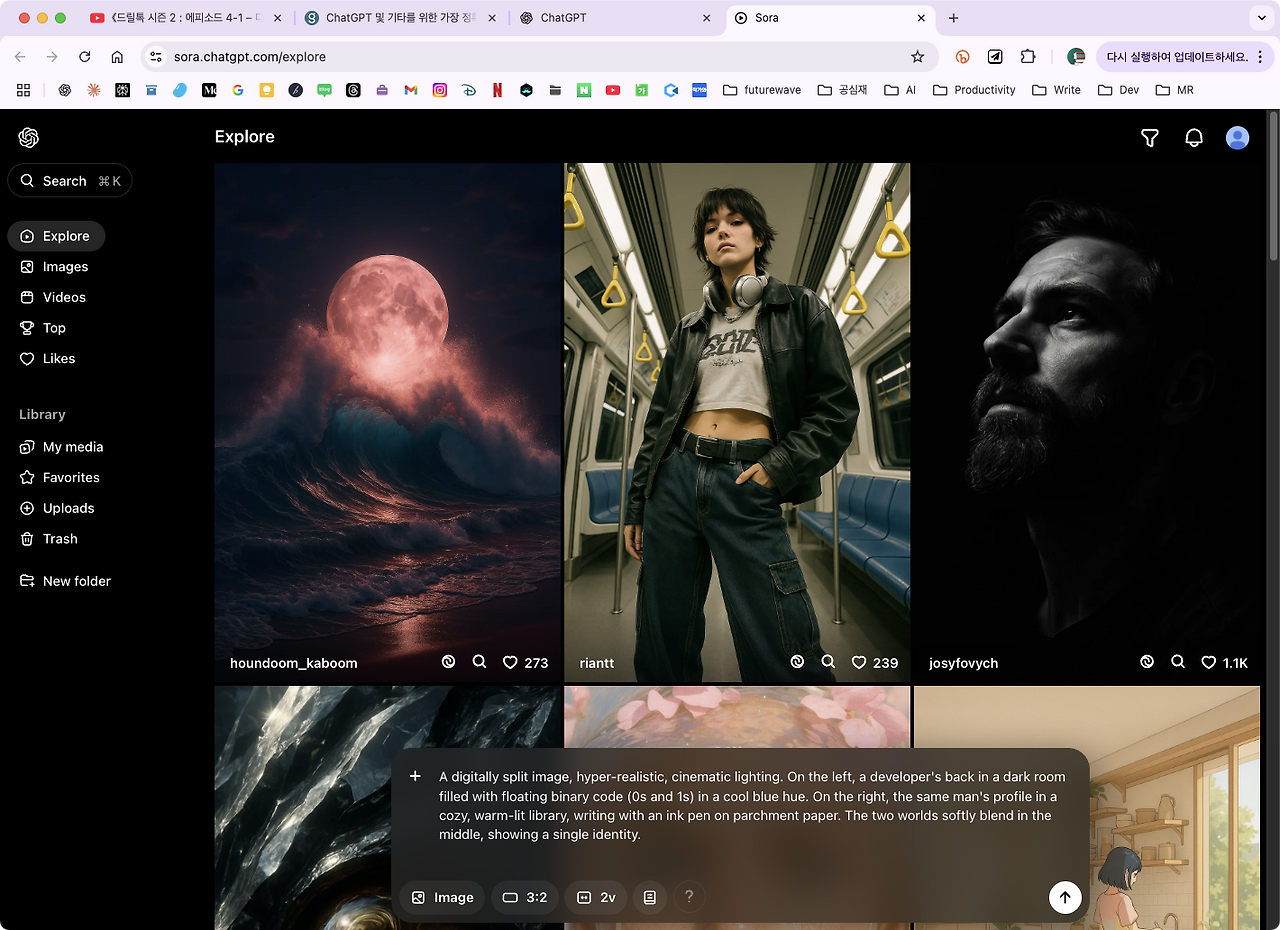Open the subway fashion image

click(x=737, y=420)
